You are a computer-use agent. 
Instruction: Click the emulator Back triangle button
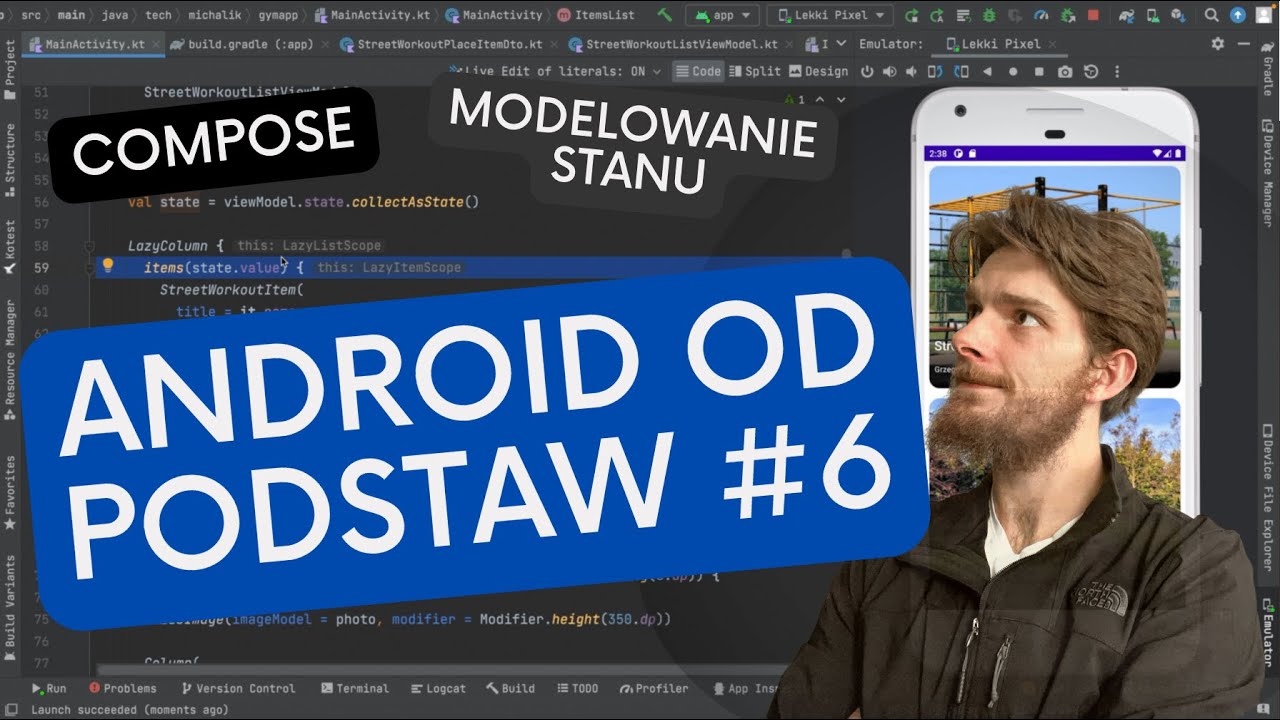(987, 72)
